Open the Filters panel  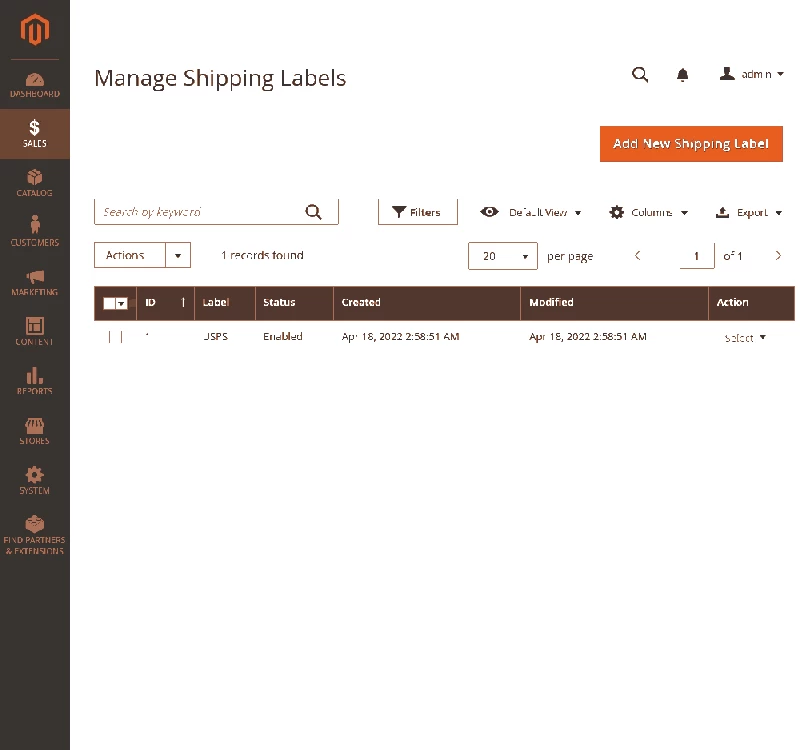click(x=417, y=212)
